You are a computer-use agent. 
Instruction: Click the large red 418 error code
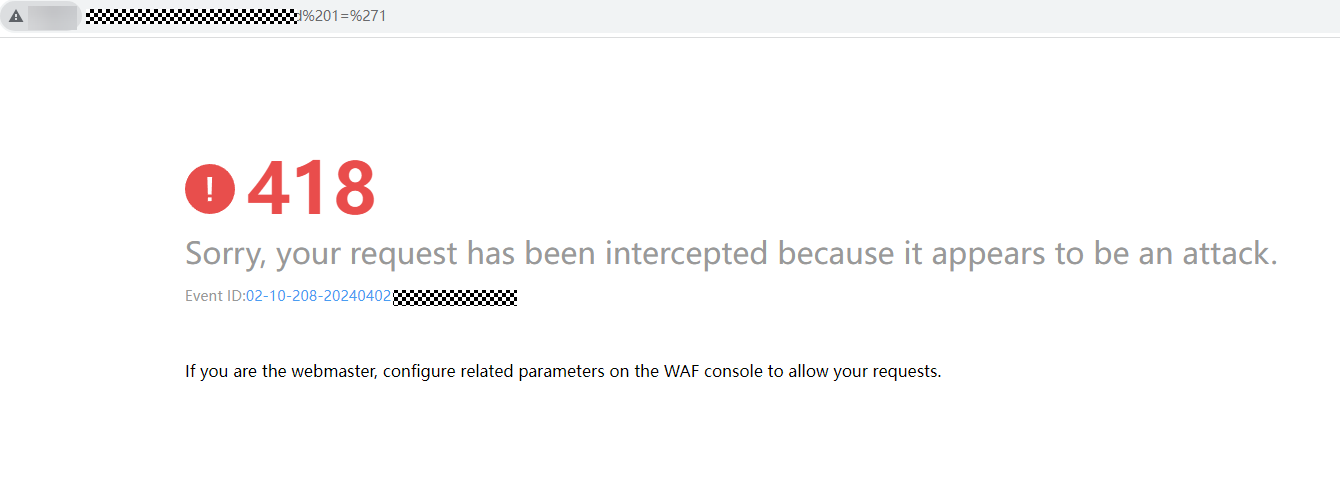[x=311, y=187]
